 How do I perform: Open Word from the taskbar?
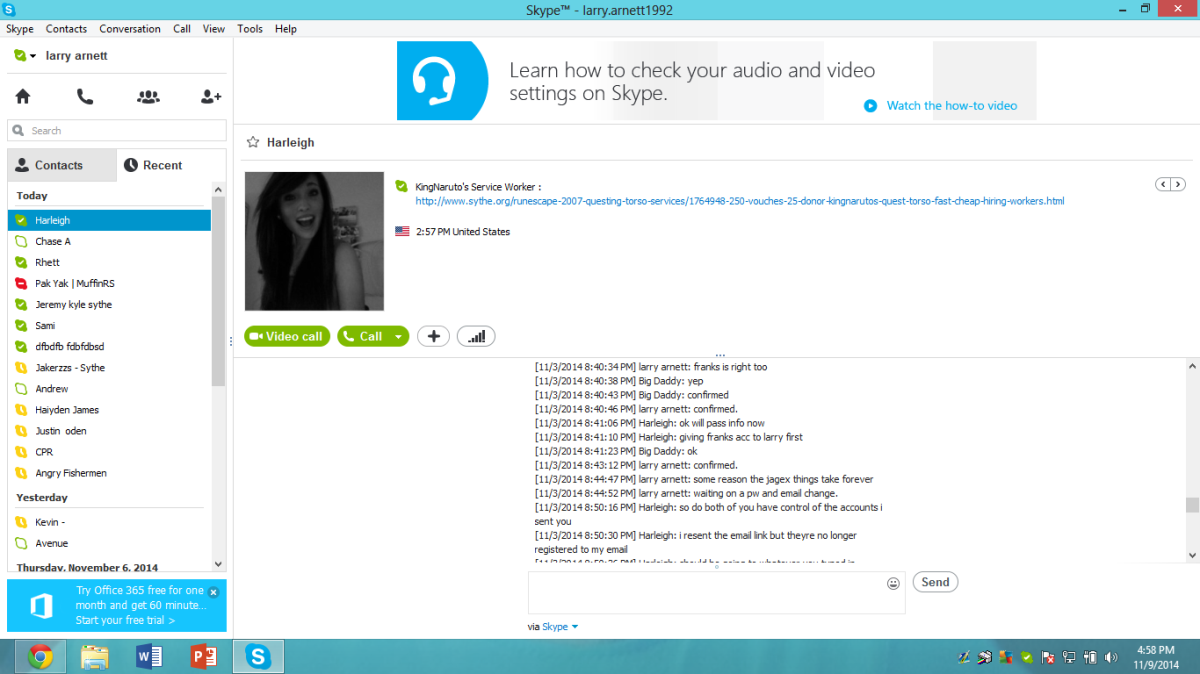(149, 656)
